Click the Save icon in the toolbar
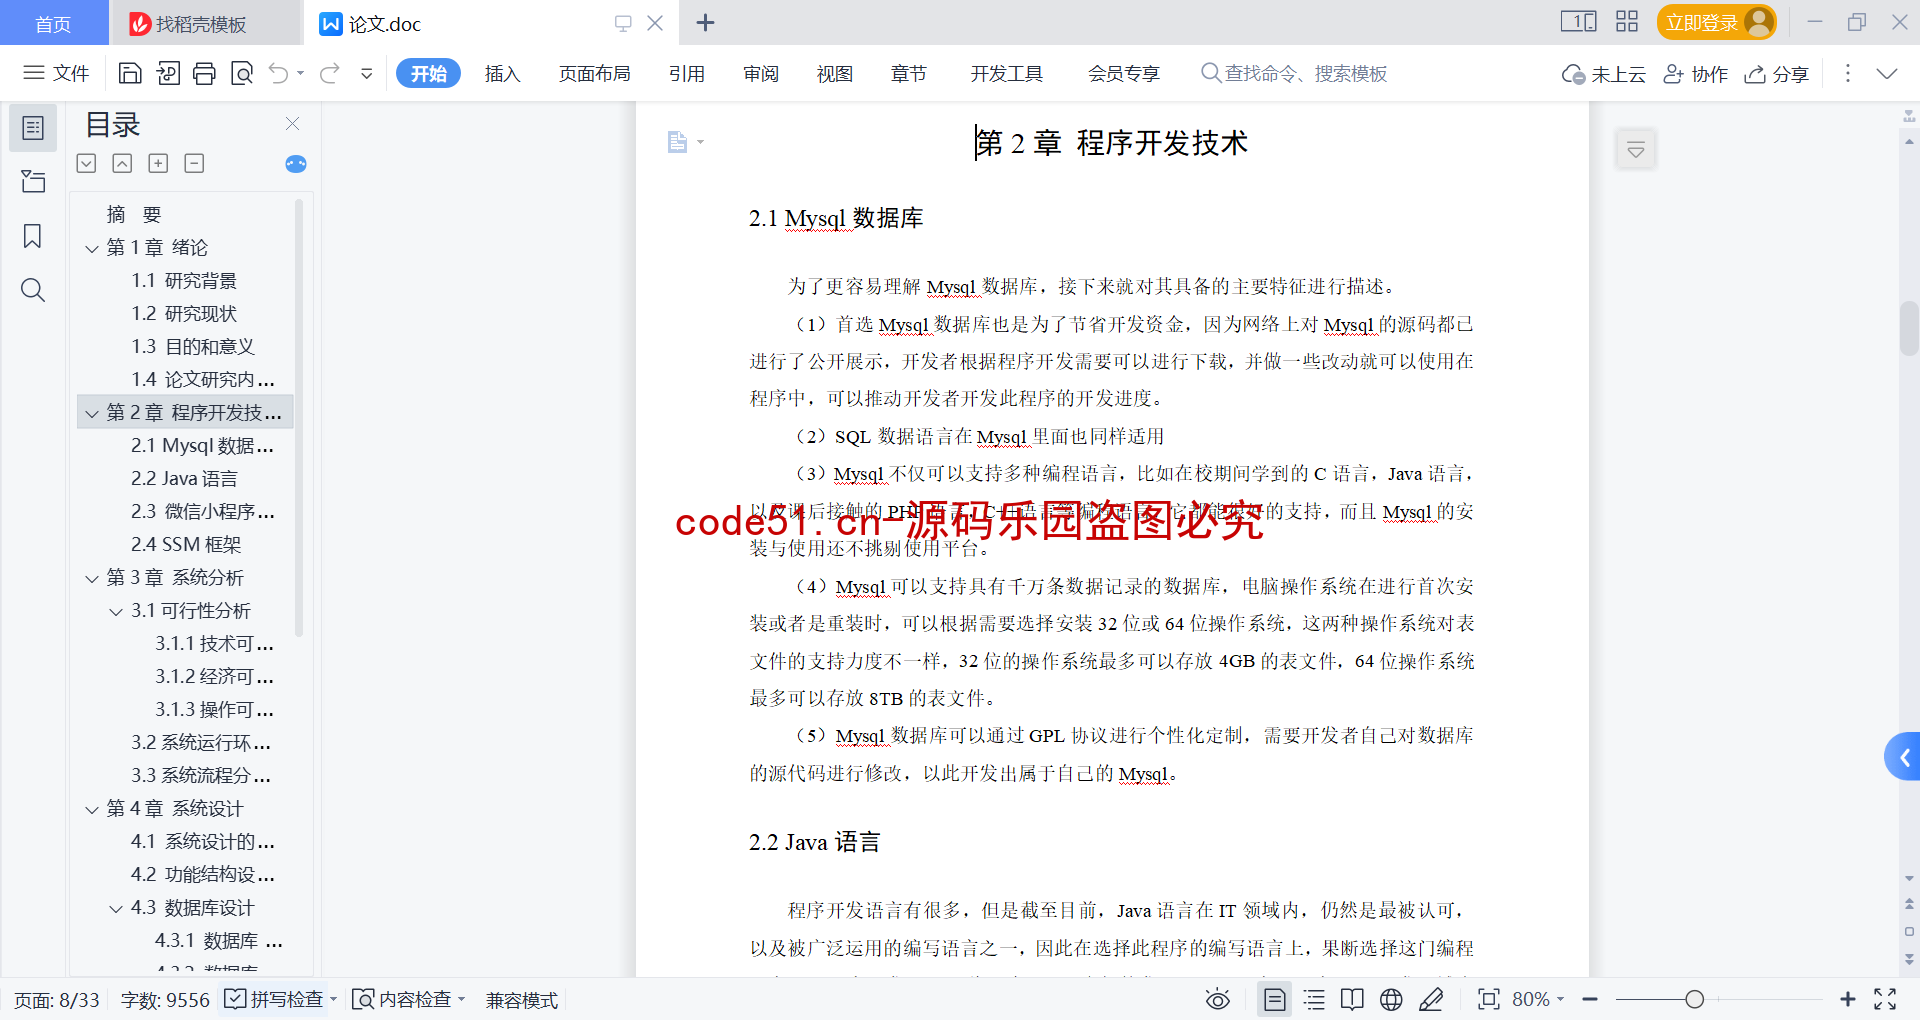1920x1020 pixels. tap(130, 73)
